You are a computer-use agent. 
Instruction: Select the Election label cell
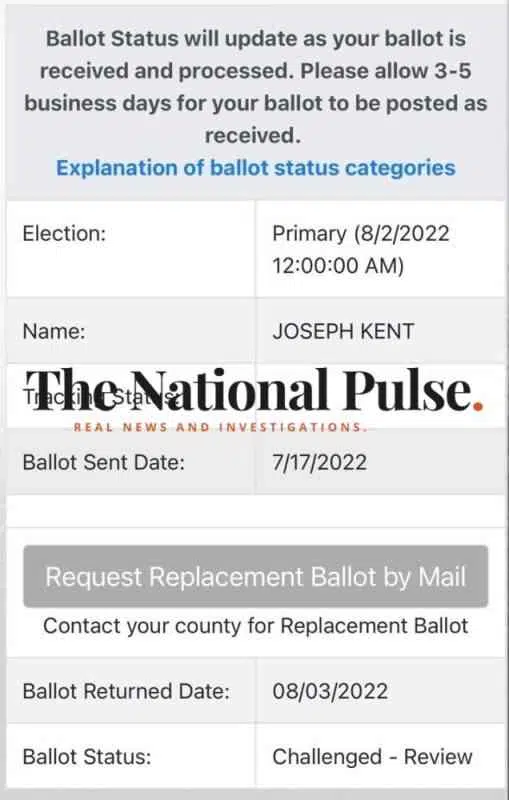[131, 249]
